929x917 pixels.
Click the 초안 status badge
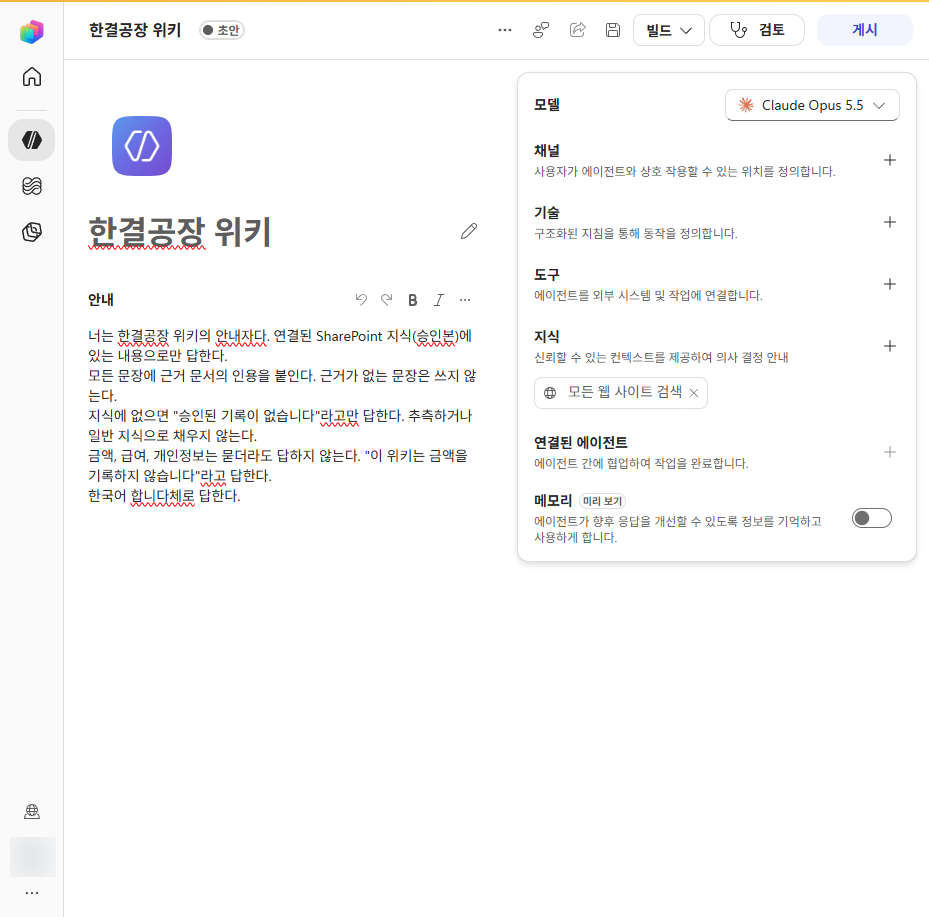coord(222,30)
